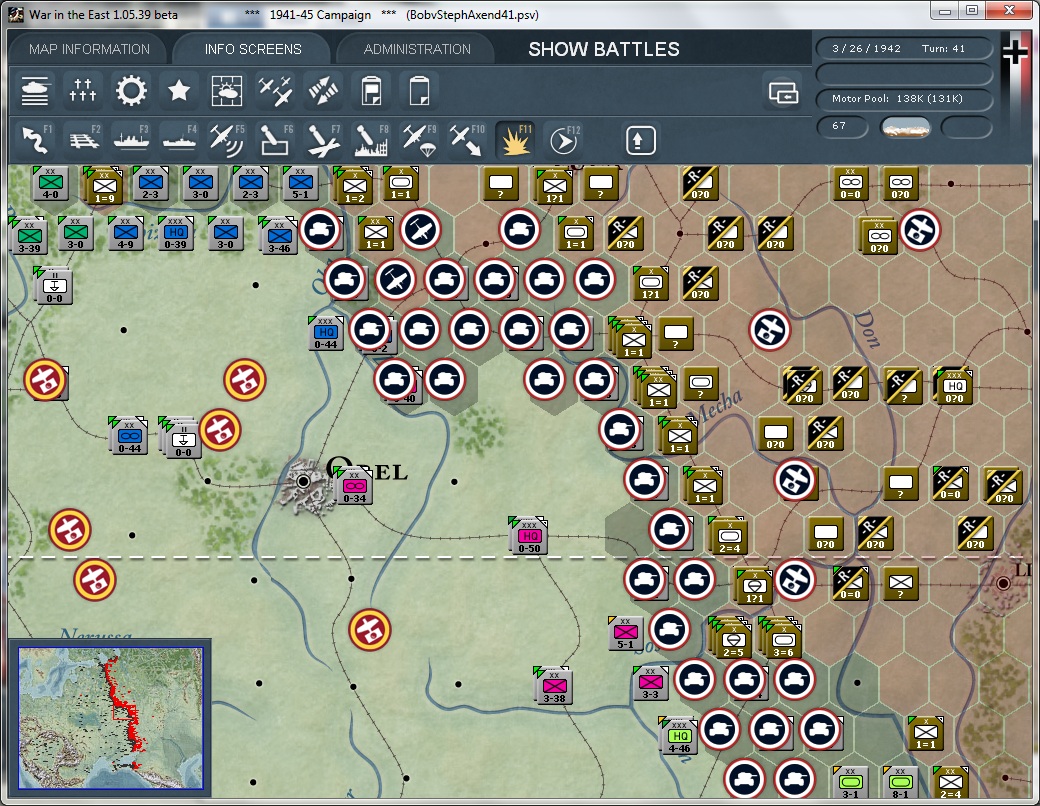The width and height of the screenshot is (1040, 806).
Task: Select the blue HQ 0-39 counter
Action: pyautogui.click(x=176, y=233)
